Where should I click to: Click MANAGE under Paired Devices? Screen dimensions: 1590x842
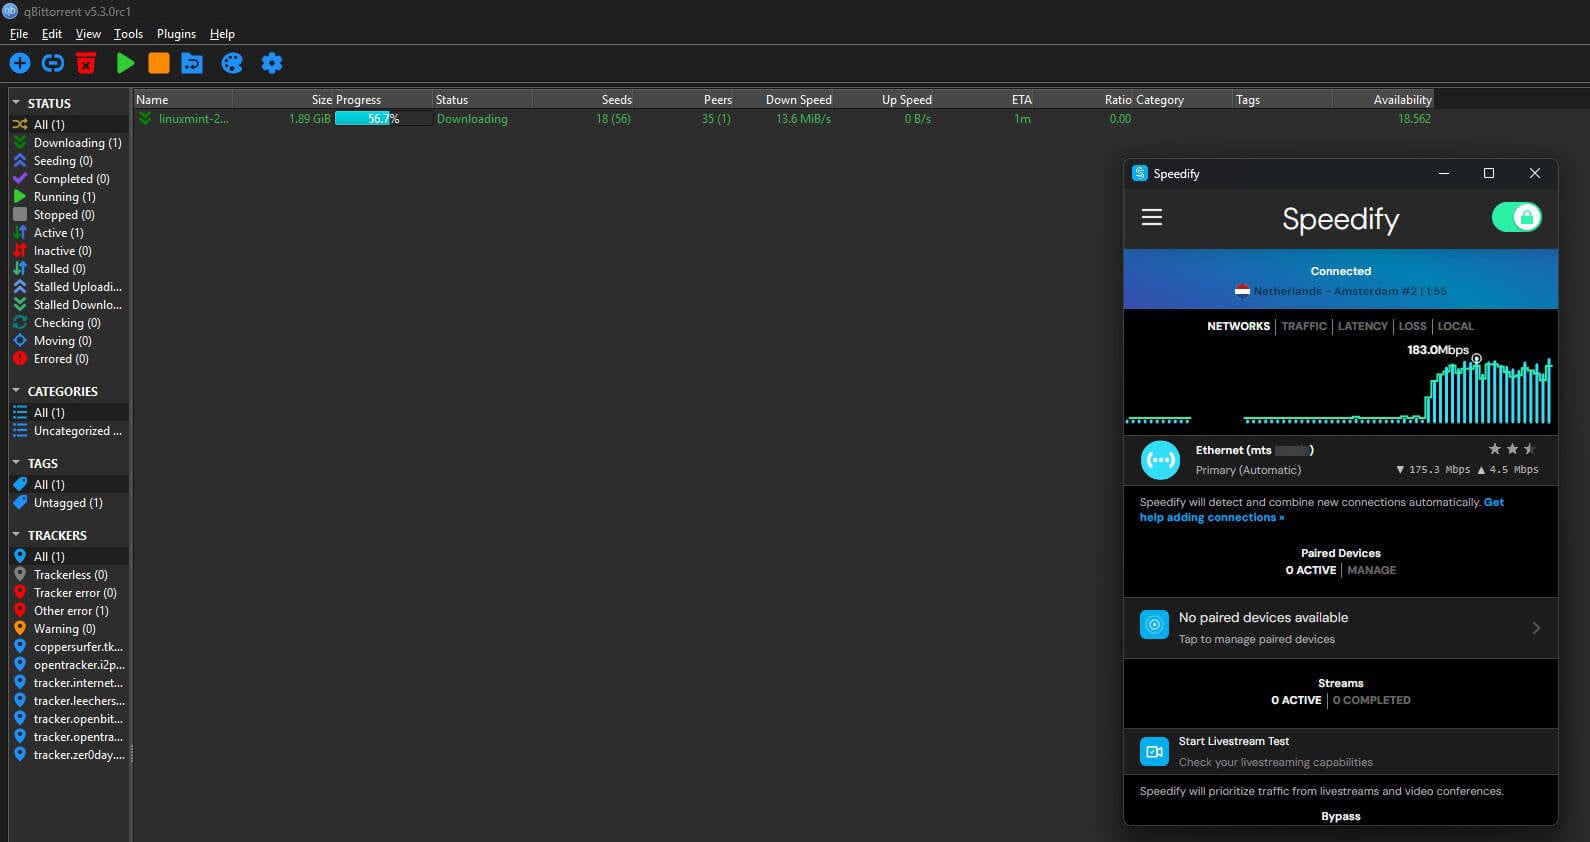pyautogui.click(x=1372, y=570)
